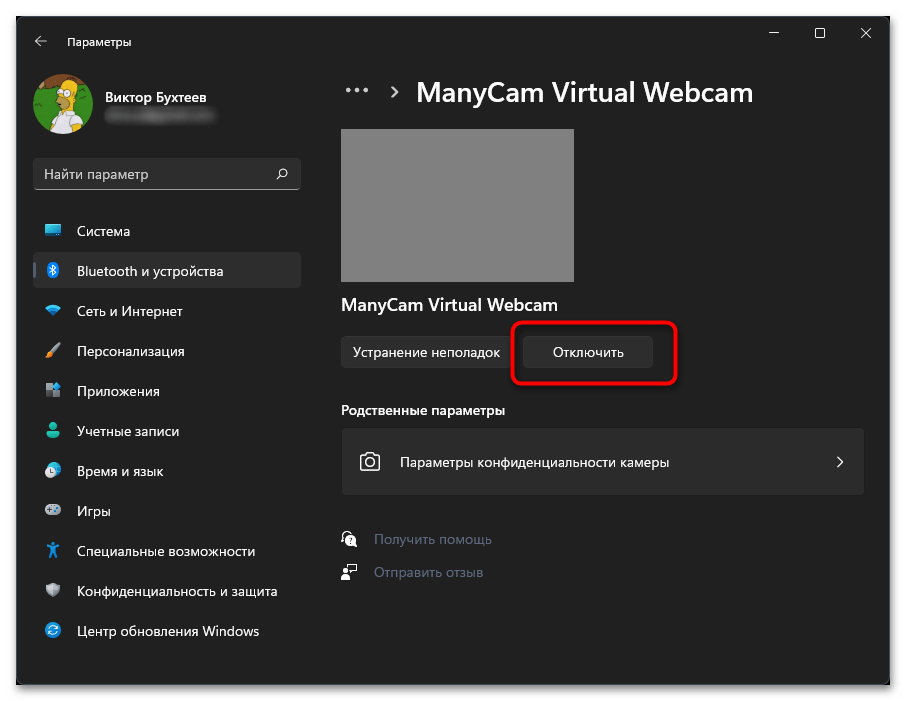The height and width of the screenshot is (701, 906).
Task: Click the back arrow in title bar
Action: tap(41, 42)
